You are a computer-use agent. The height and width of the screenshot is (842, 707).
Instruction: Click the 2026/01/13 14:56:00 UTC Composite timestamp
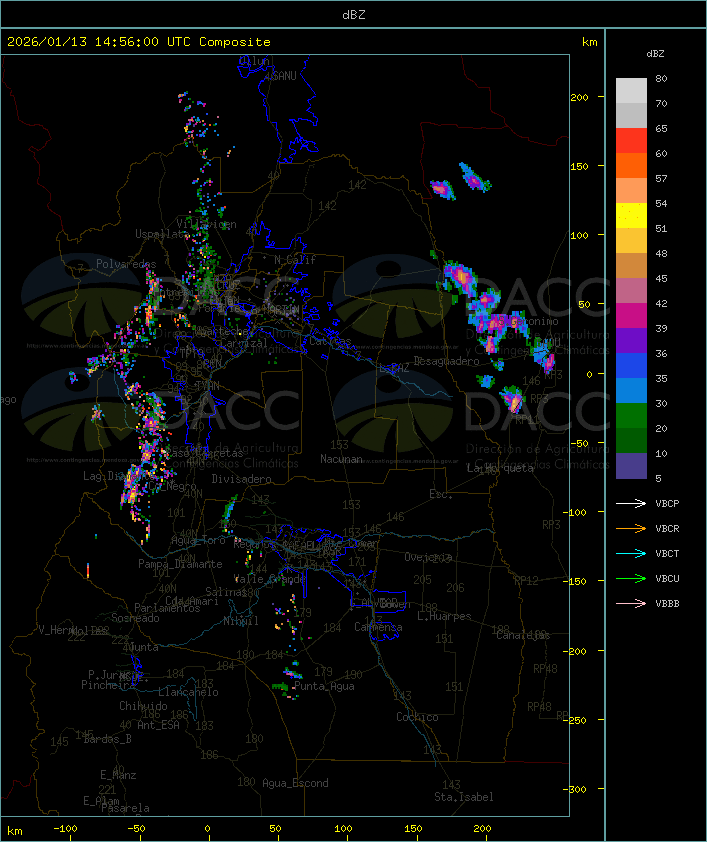point(139,41)
